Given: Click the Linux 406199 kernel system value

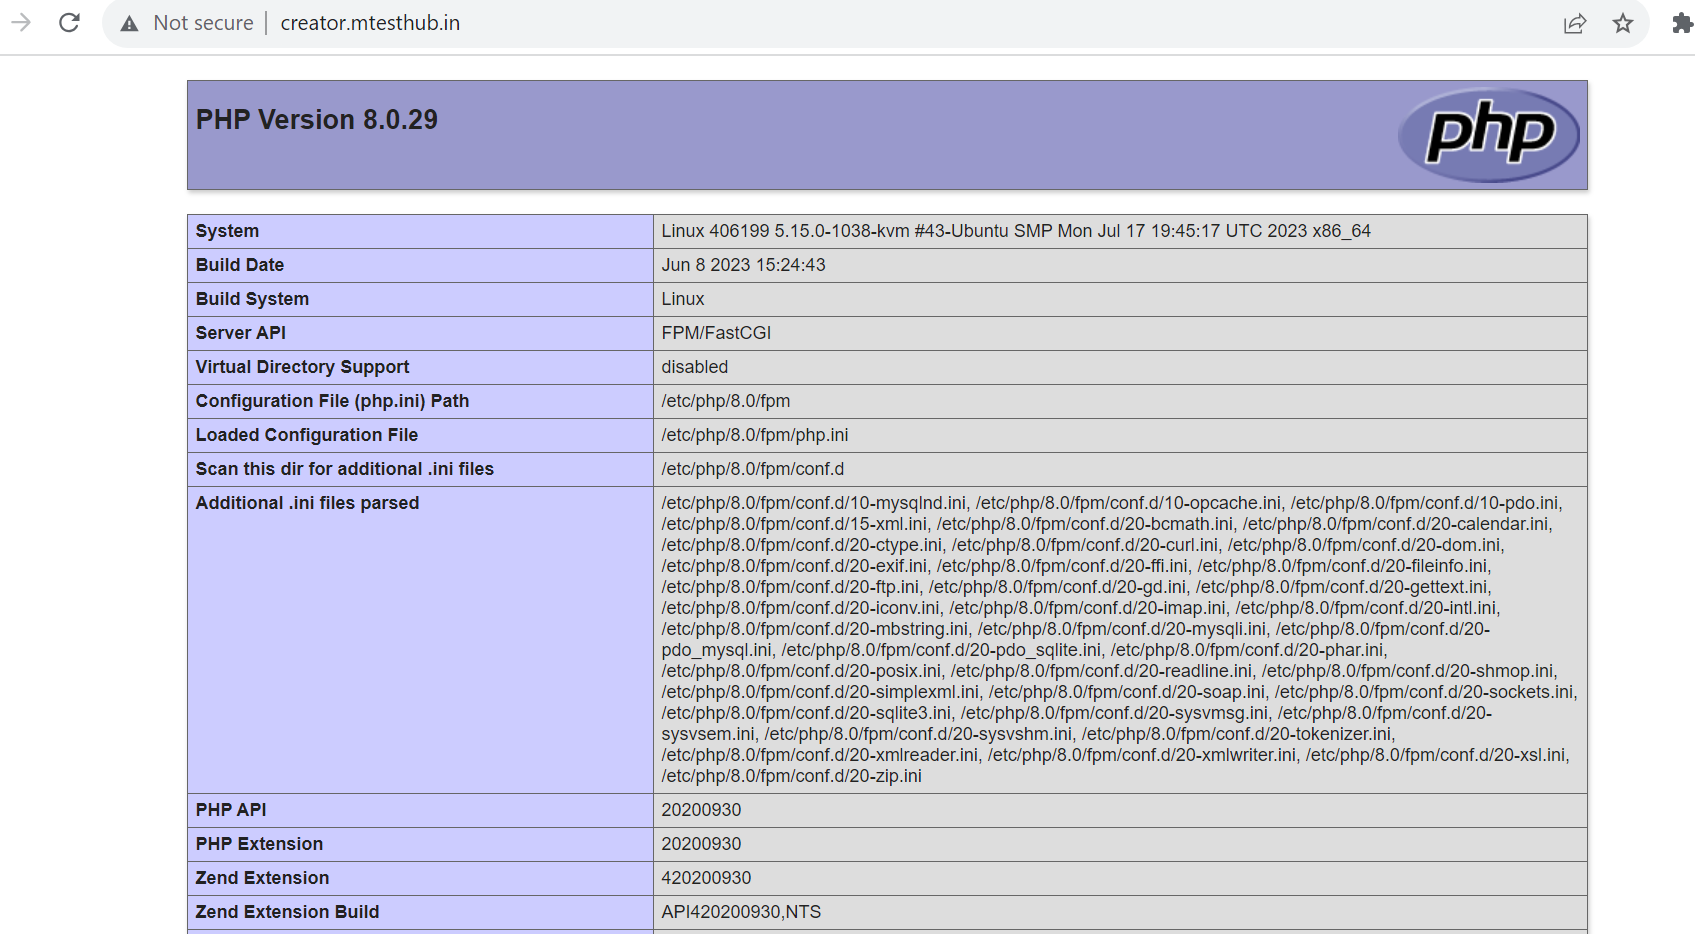Looking at the screenshot, I should pyautogui.click(x=1016, y=231).
